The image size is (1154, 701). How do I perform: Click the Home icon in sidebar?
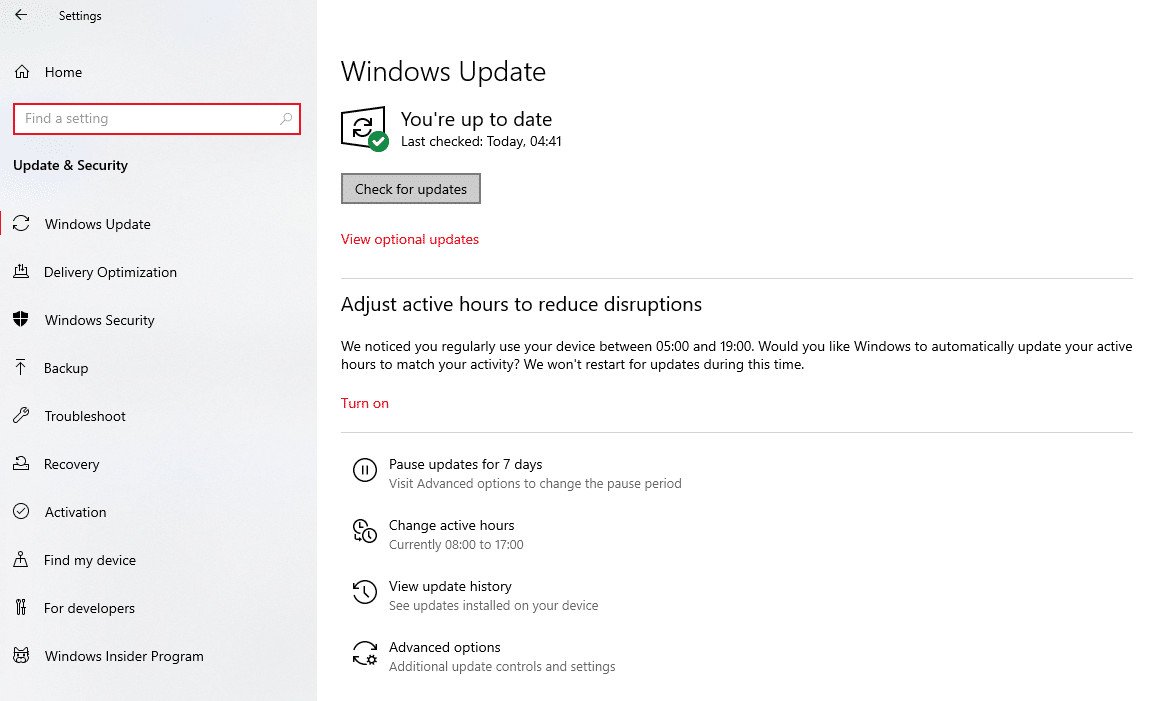(21, 72)
